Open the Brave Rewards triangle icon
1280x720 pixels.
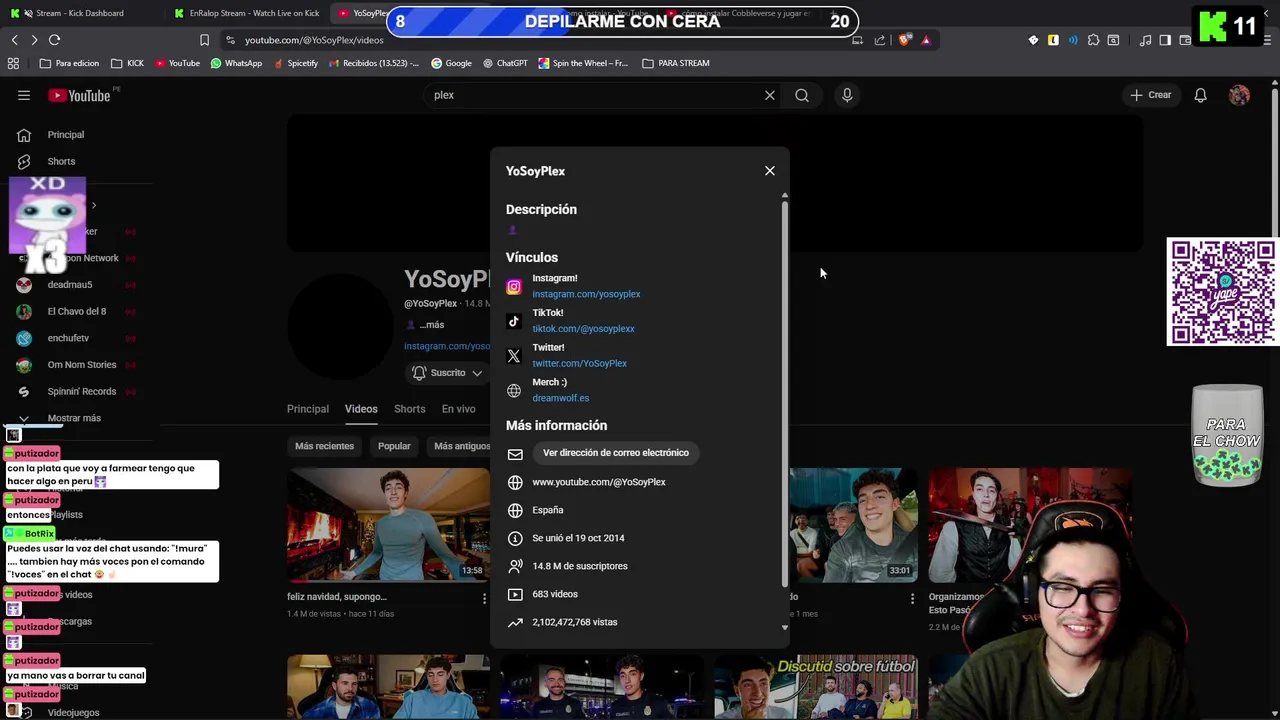[926, 40]
